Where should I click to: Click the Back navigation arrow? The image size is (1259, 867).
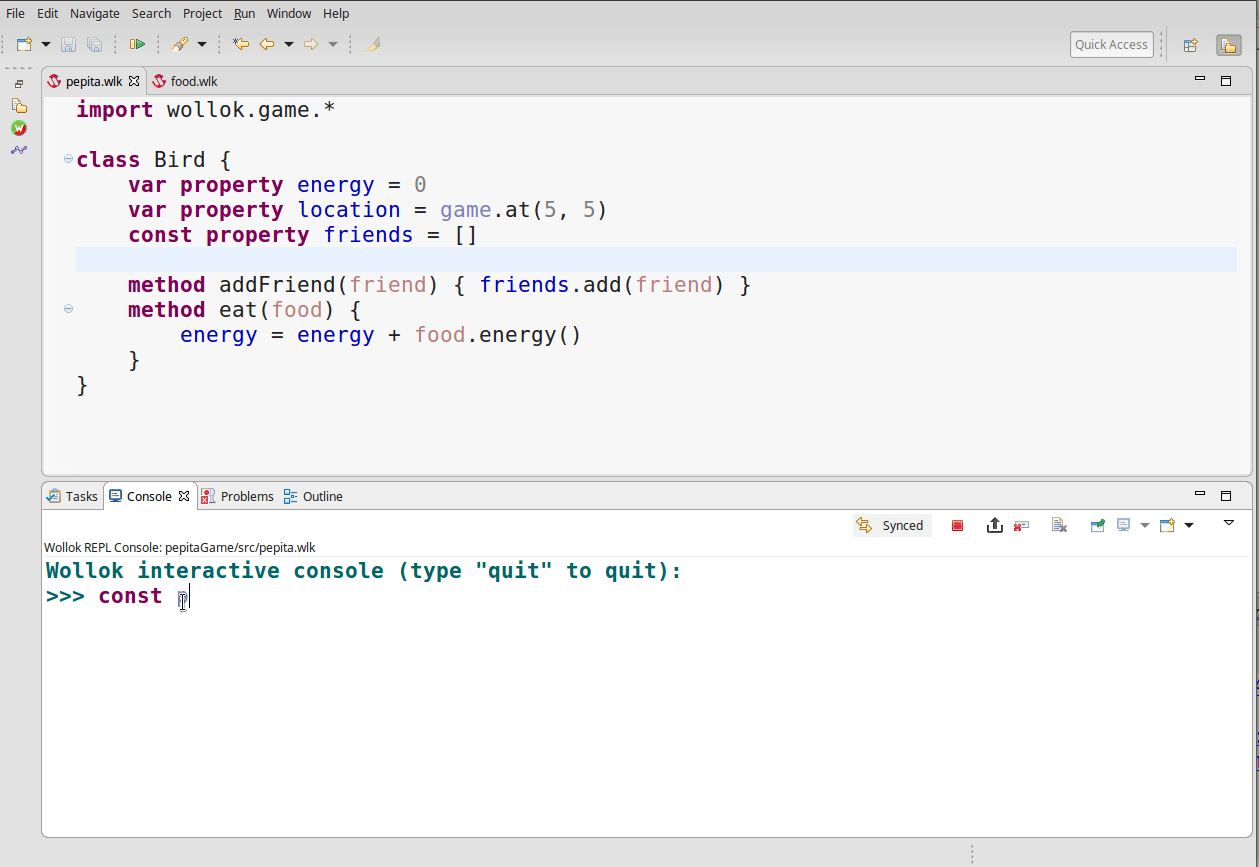pos(267,44)
